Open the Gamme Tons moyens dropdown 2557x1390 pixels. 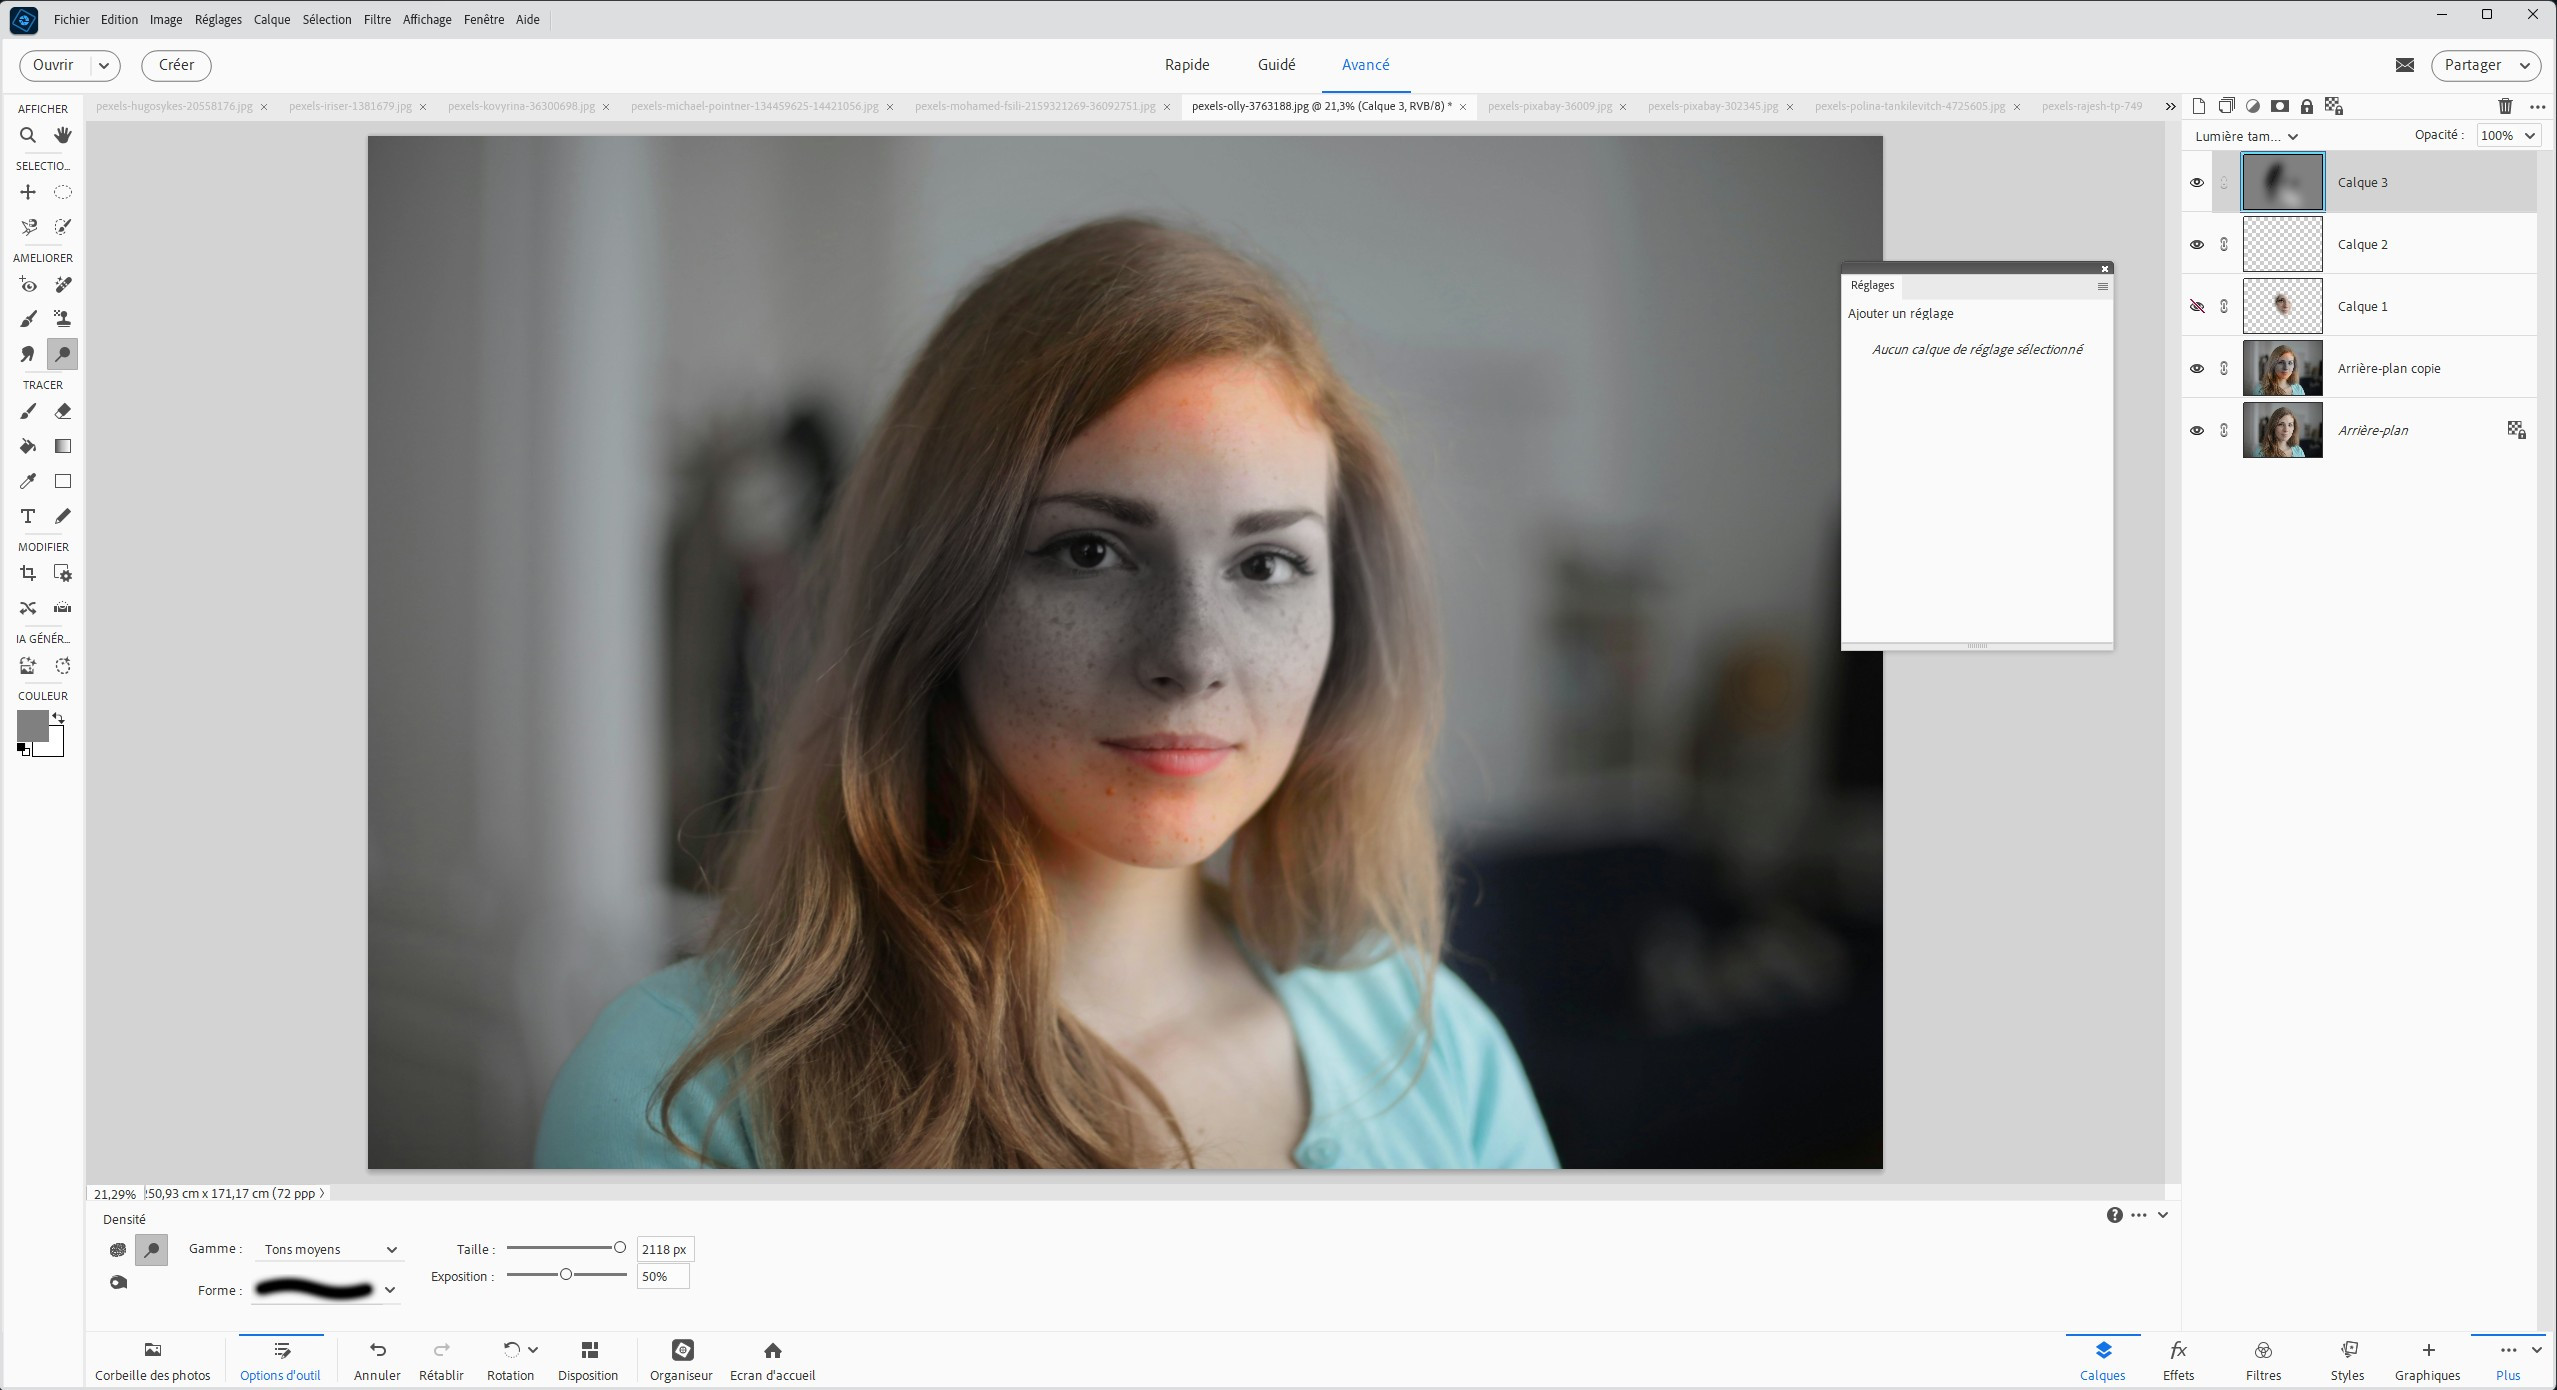[330, 1249]
